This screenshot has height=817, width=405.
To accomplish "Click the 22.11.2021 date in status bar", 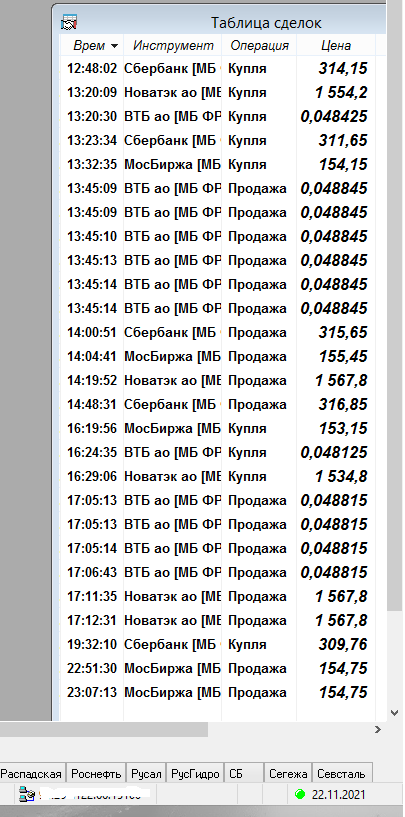I will (x=338, y=795).
